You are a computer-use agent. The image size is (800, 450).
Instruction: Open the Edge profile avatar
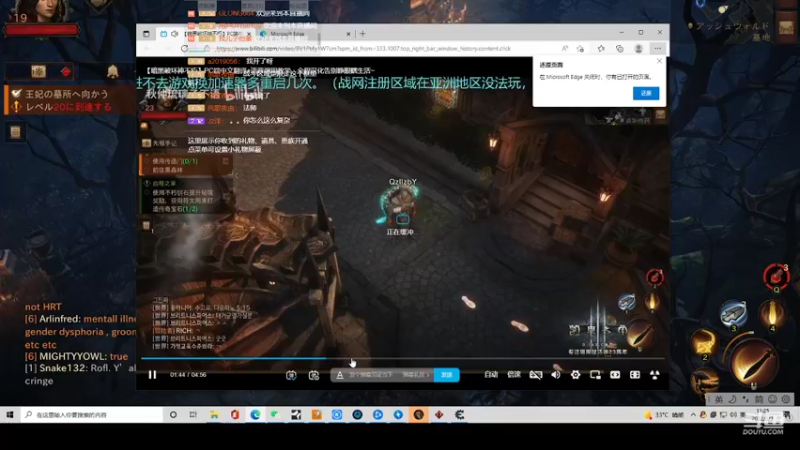pos(638,48)
